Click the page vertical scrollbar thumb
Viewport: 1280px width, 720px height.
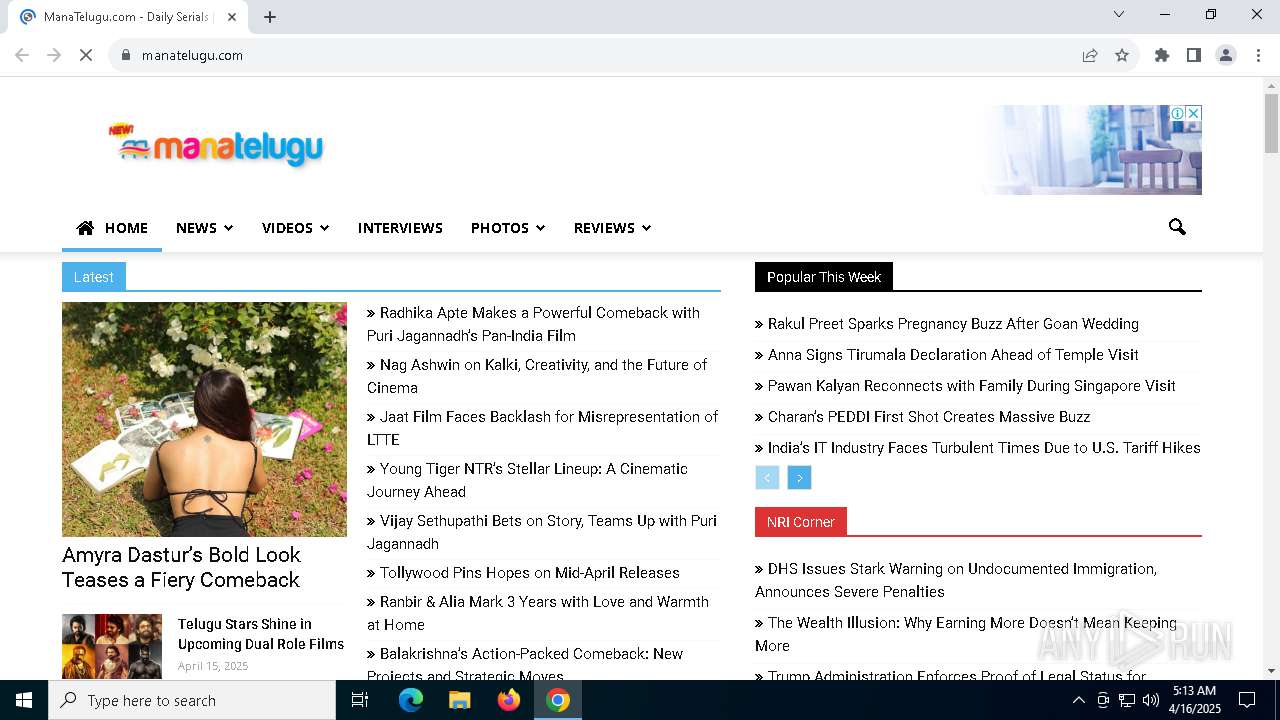pos(1271,123)
